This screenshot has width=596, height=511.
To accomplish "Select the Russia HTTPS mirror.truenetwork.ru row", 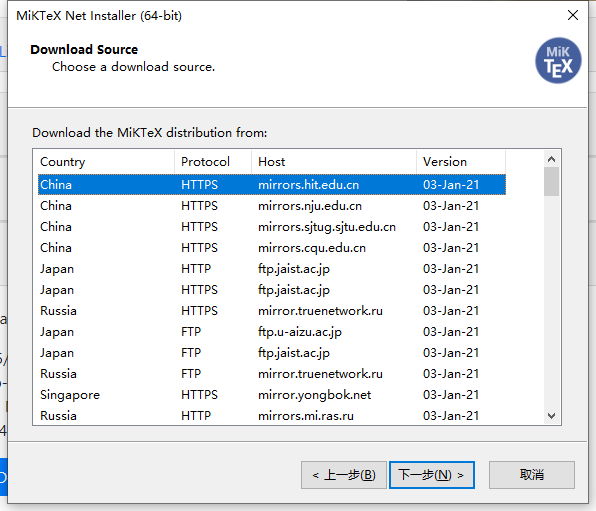I will [x=272, y=311].
